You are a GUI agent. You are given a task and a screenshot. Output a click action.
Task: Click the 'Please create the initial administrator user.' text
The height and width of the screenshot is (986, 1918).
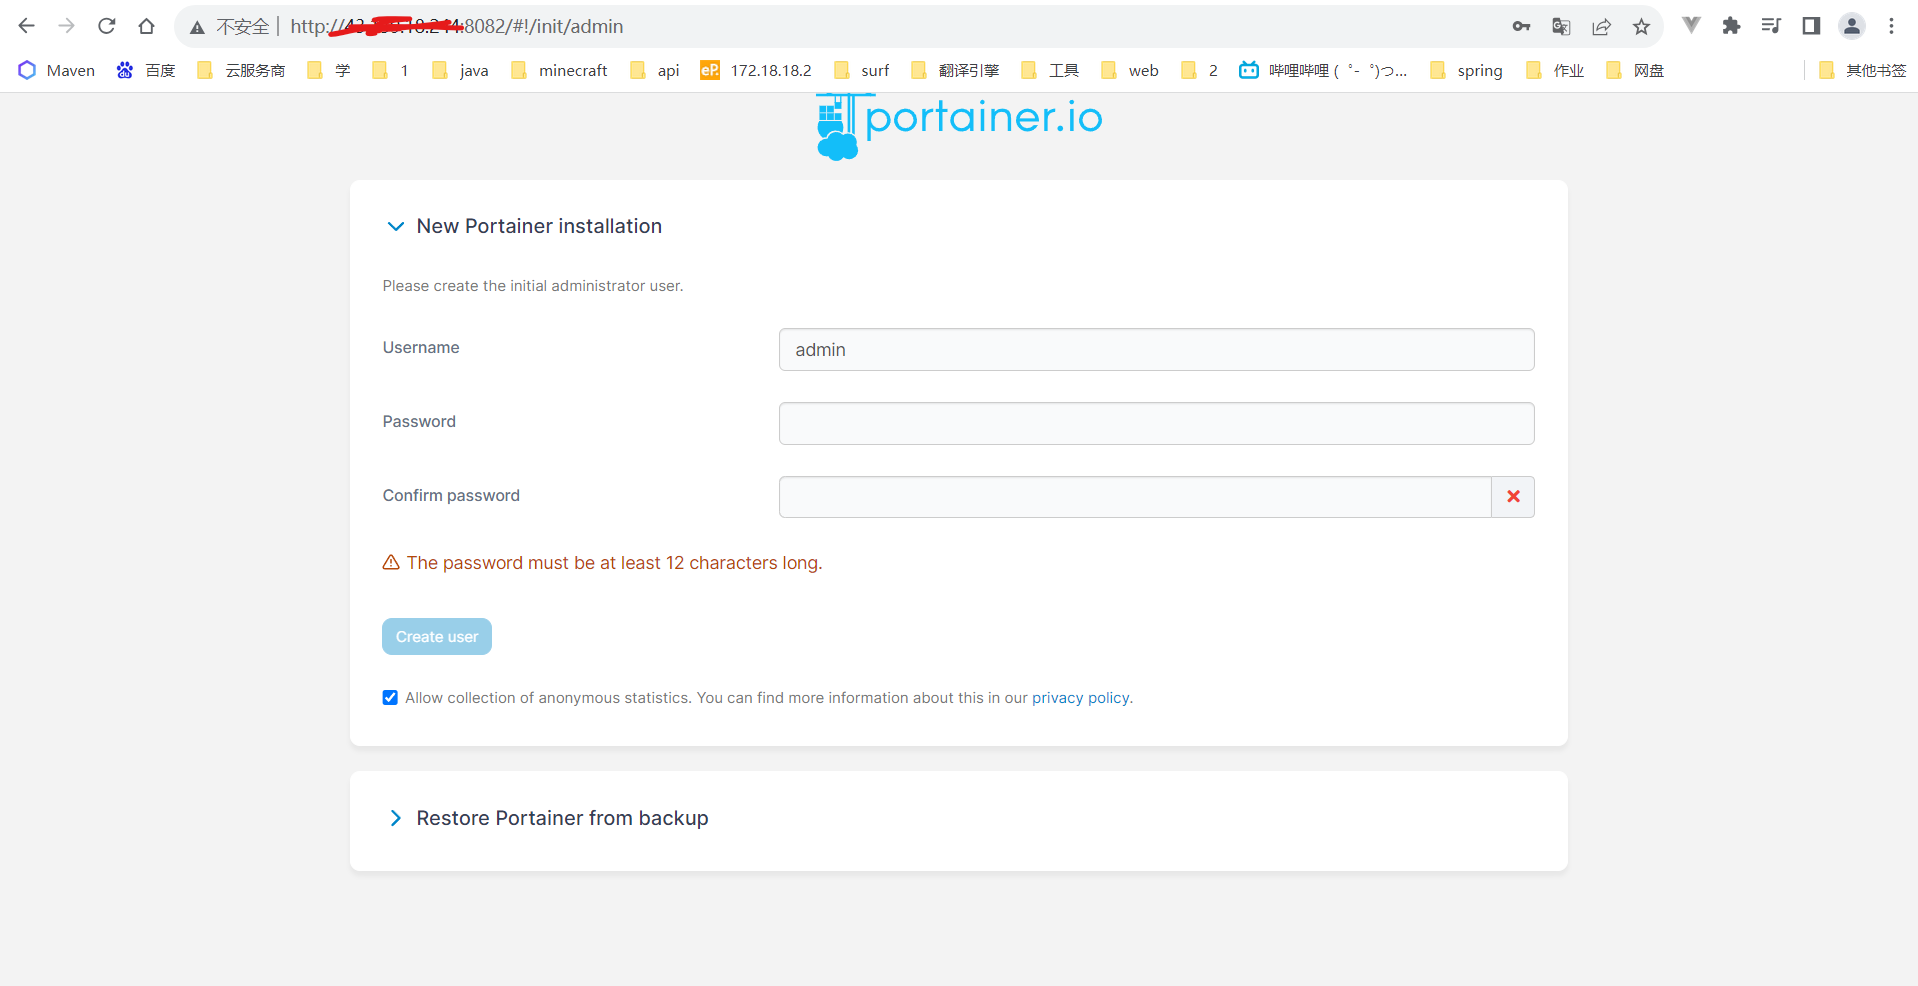[x=533, y=286]
